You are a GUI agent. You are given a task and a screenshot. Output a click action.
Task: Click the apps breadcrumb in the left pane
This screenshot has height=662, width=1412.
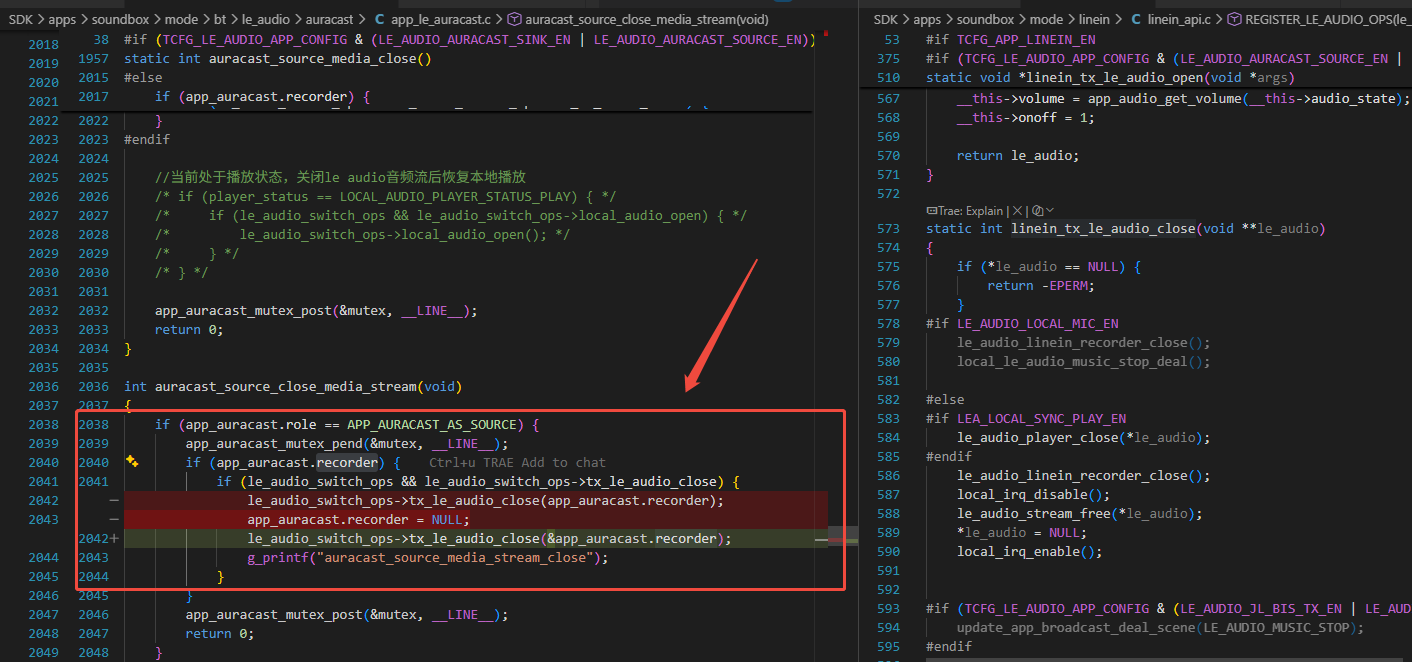point(63,19)
